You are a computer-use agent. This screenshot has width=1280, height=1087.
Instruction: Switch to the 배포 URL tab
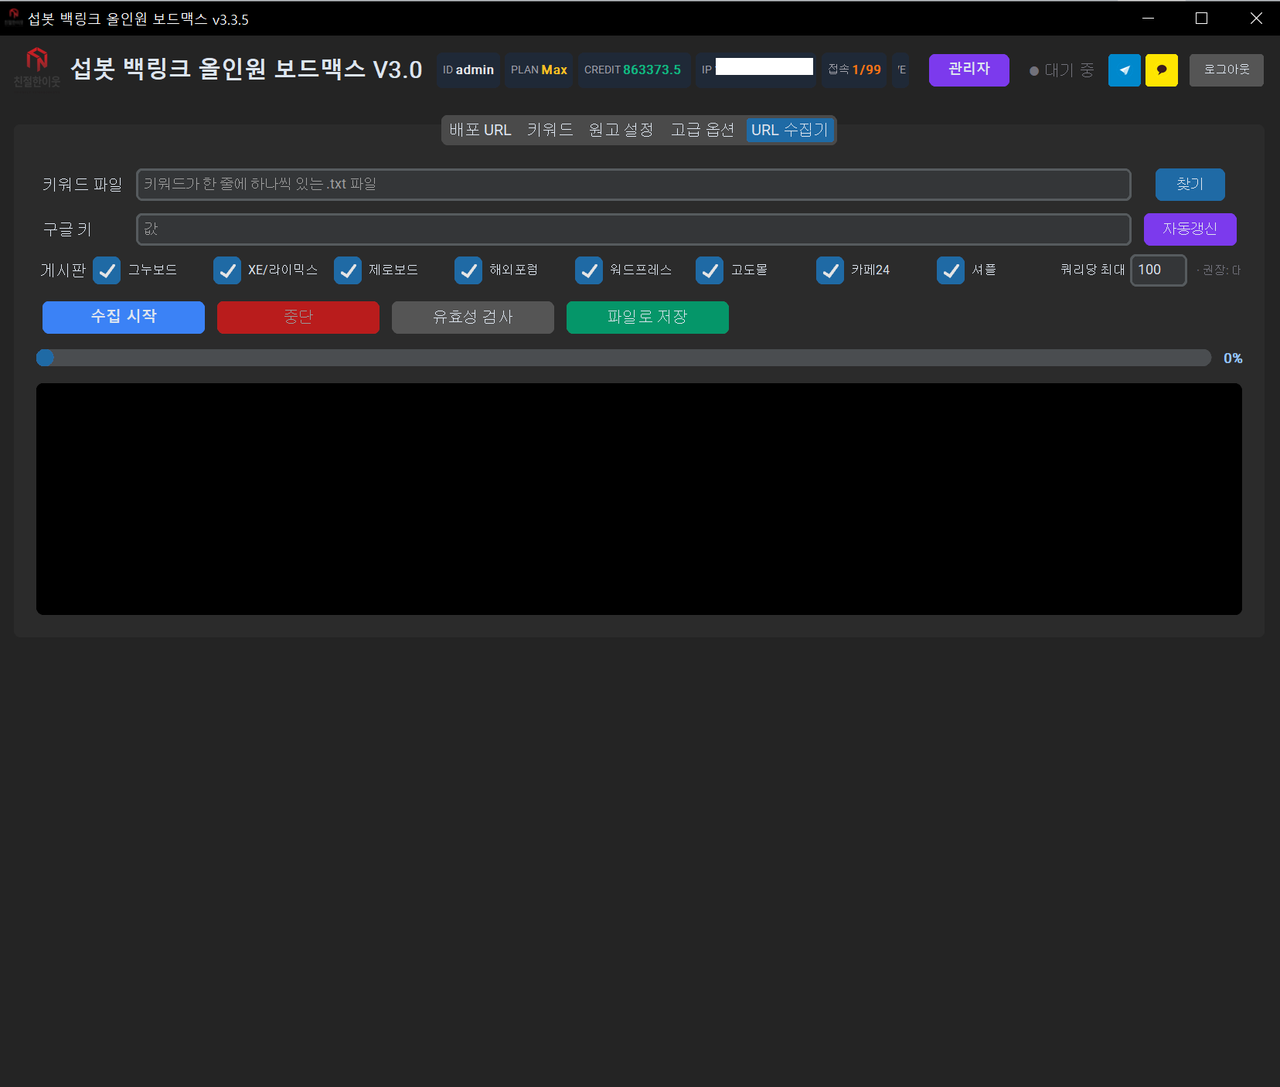point(480,130)
